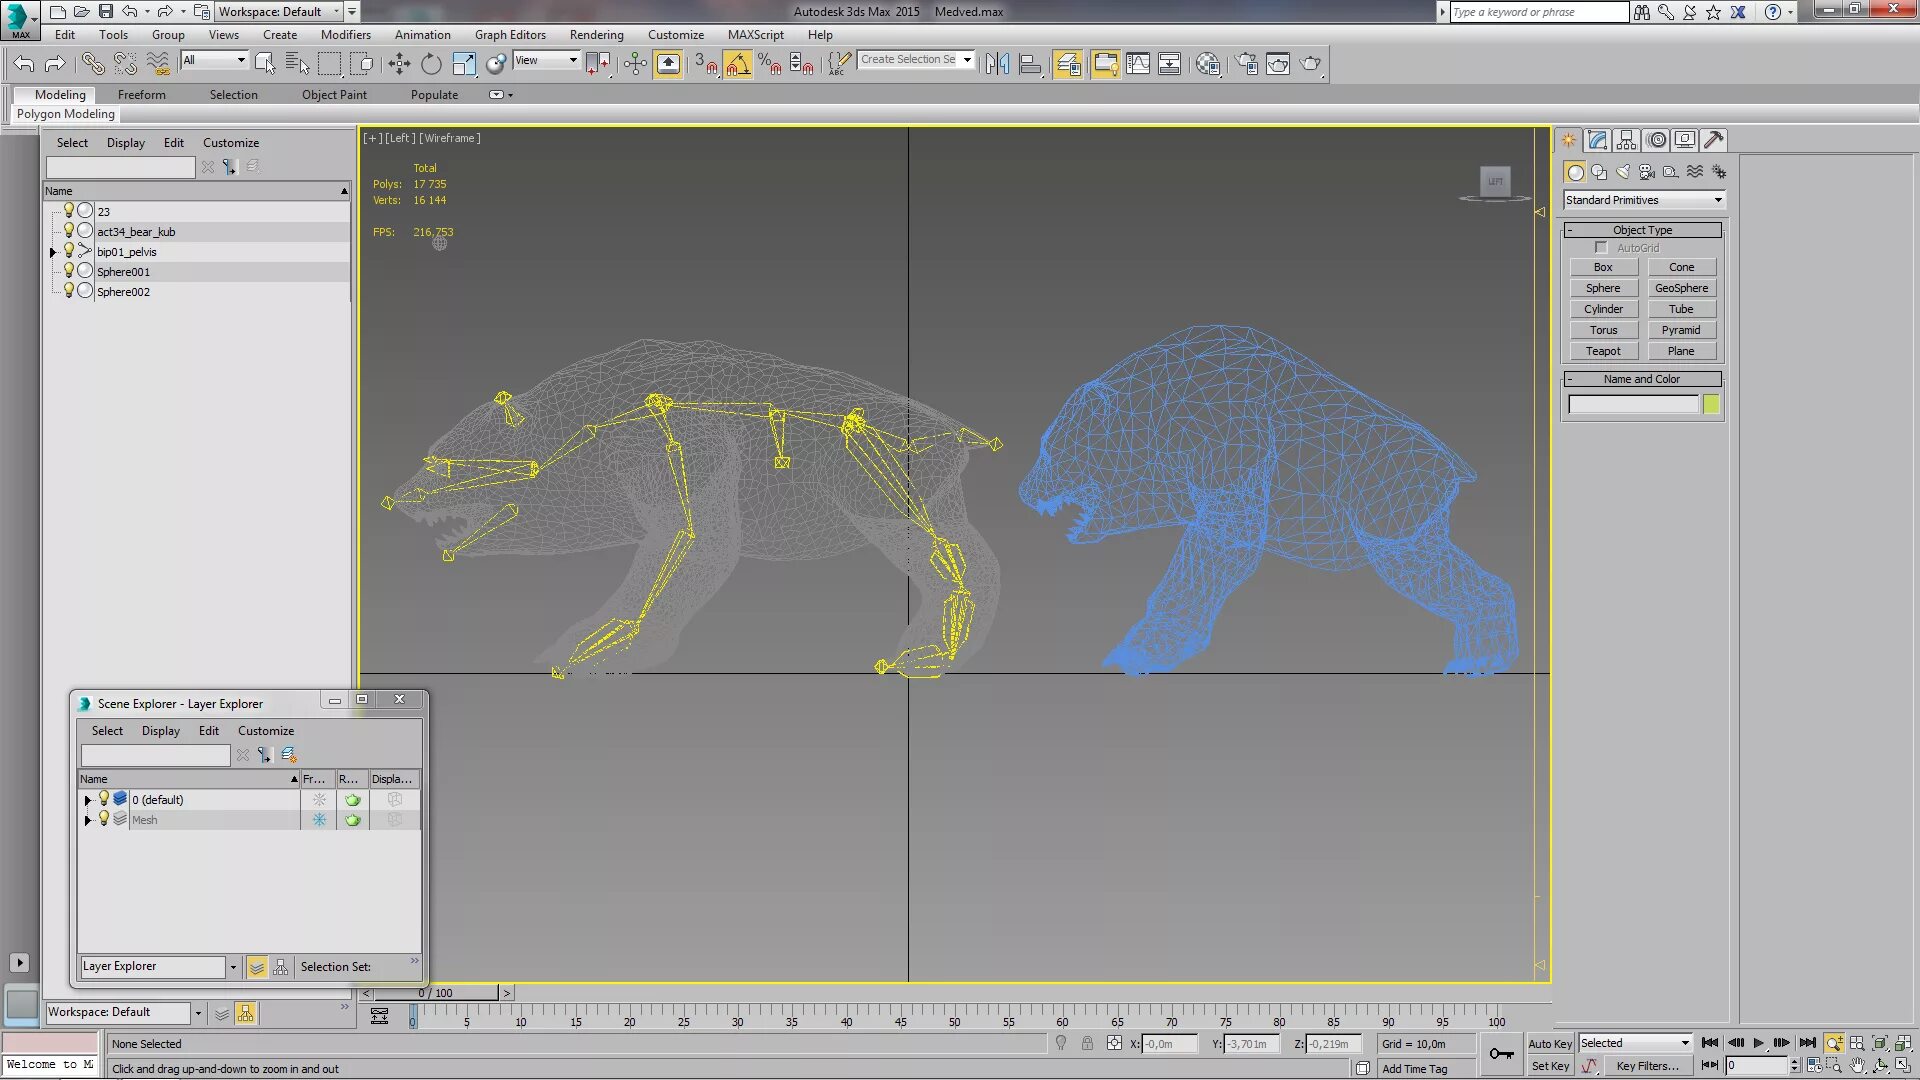Click the object color swatch under Name and Color
This screenshot has height=1080, width=1920.
tap(1711, 403)
